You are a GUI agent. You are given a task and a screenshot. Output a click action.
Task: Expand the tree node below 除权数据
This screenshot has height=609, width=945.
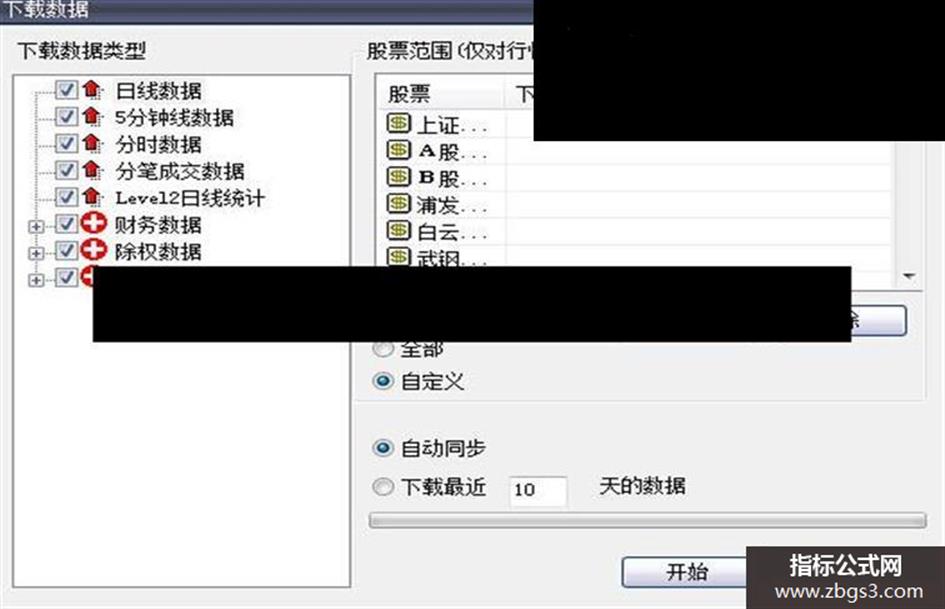(36, 280)
